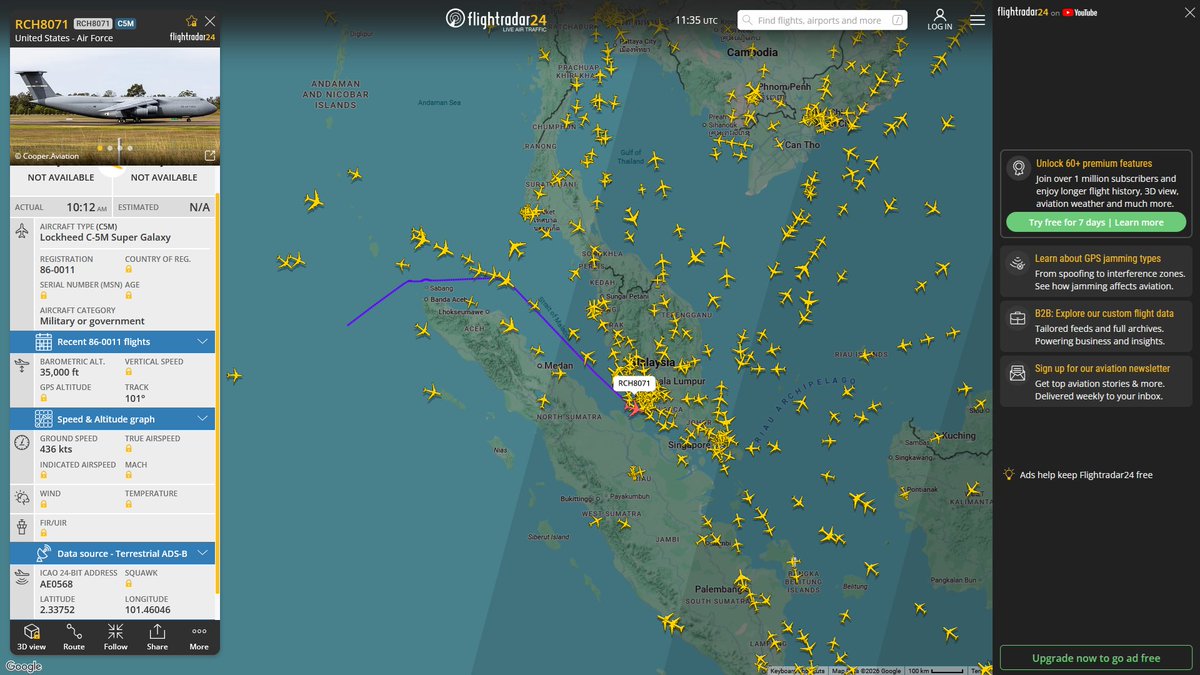Viewport: 1200px width, 675px height.
Task: Click longitude value 101.46046
Action: (148, 610)
